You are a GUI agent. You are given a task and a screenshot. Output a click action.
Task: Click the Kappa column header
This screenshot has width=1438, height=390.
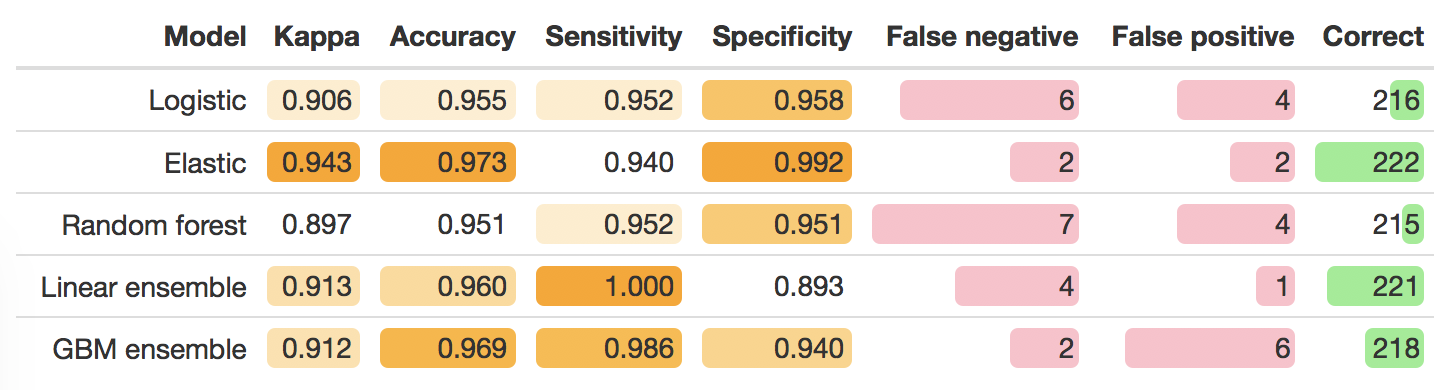317,38
